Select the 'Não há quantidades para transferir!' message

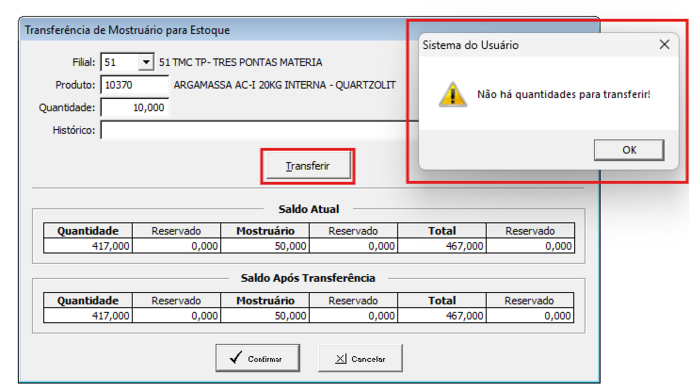click(564, 94)
